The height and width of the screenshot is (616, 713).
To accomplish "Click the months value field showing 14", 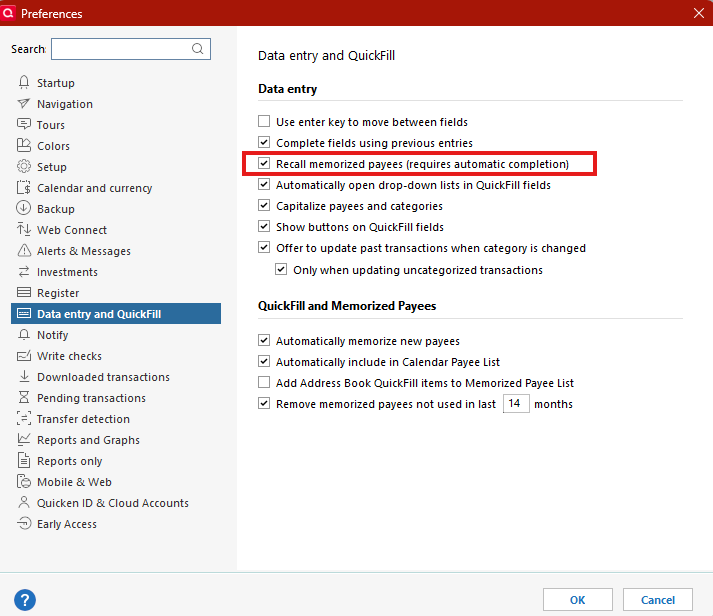I will (516, 403).
